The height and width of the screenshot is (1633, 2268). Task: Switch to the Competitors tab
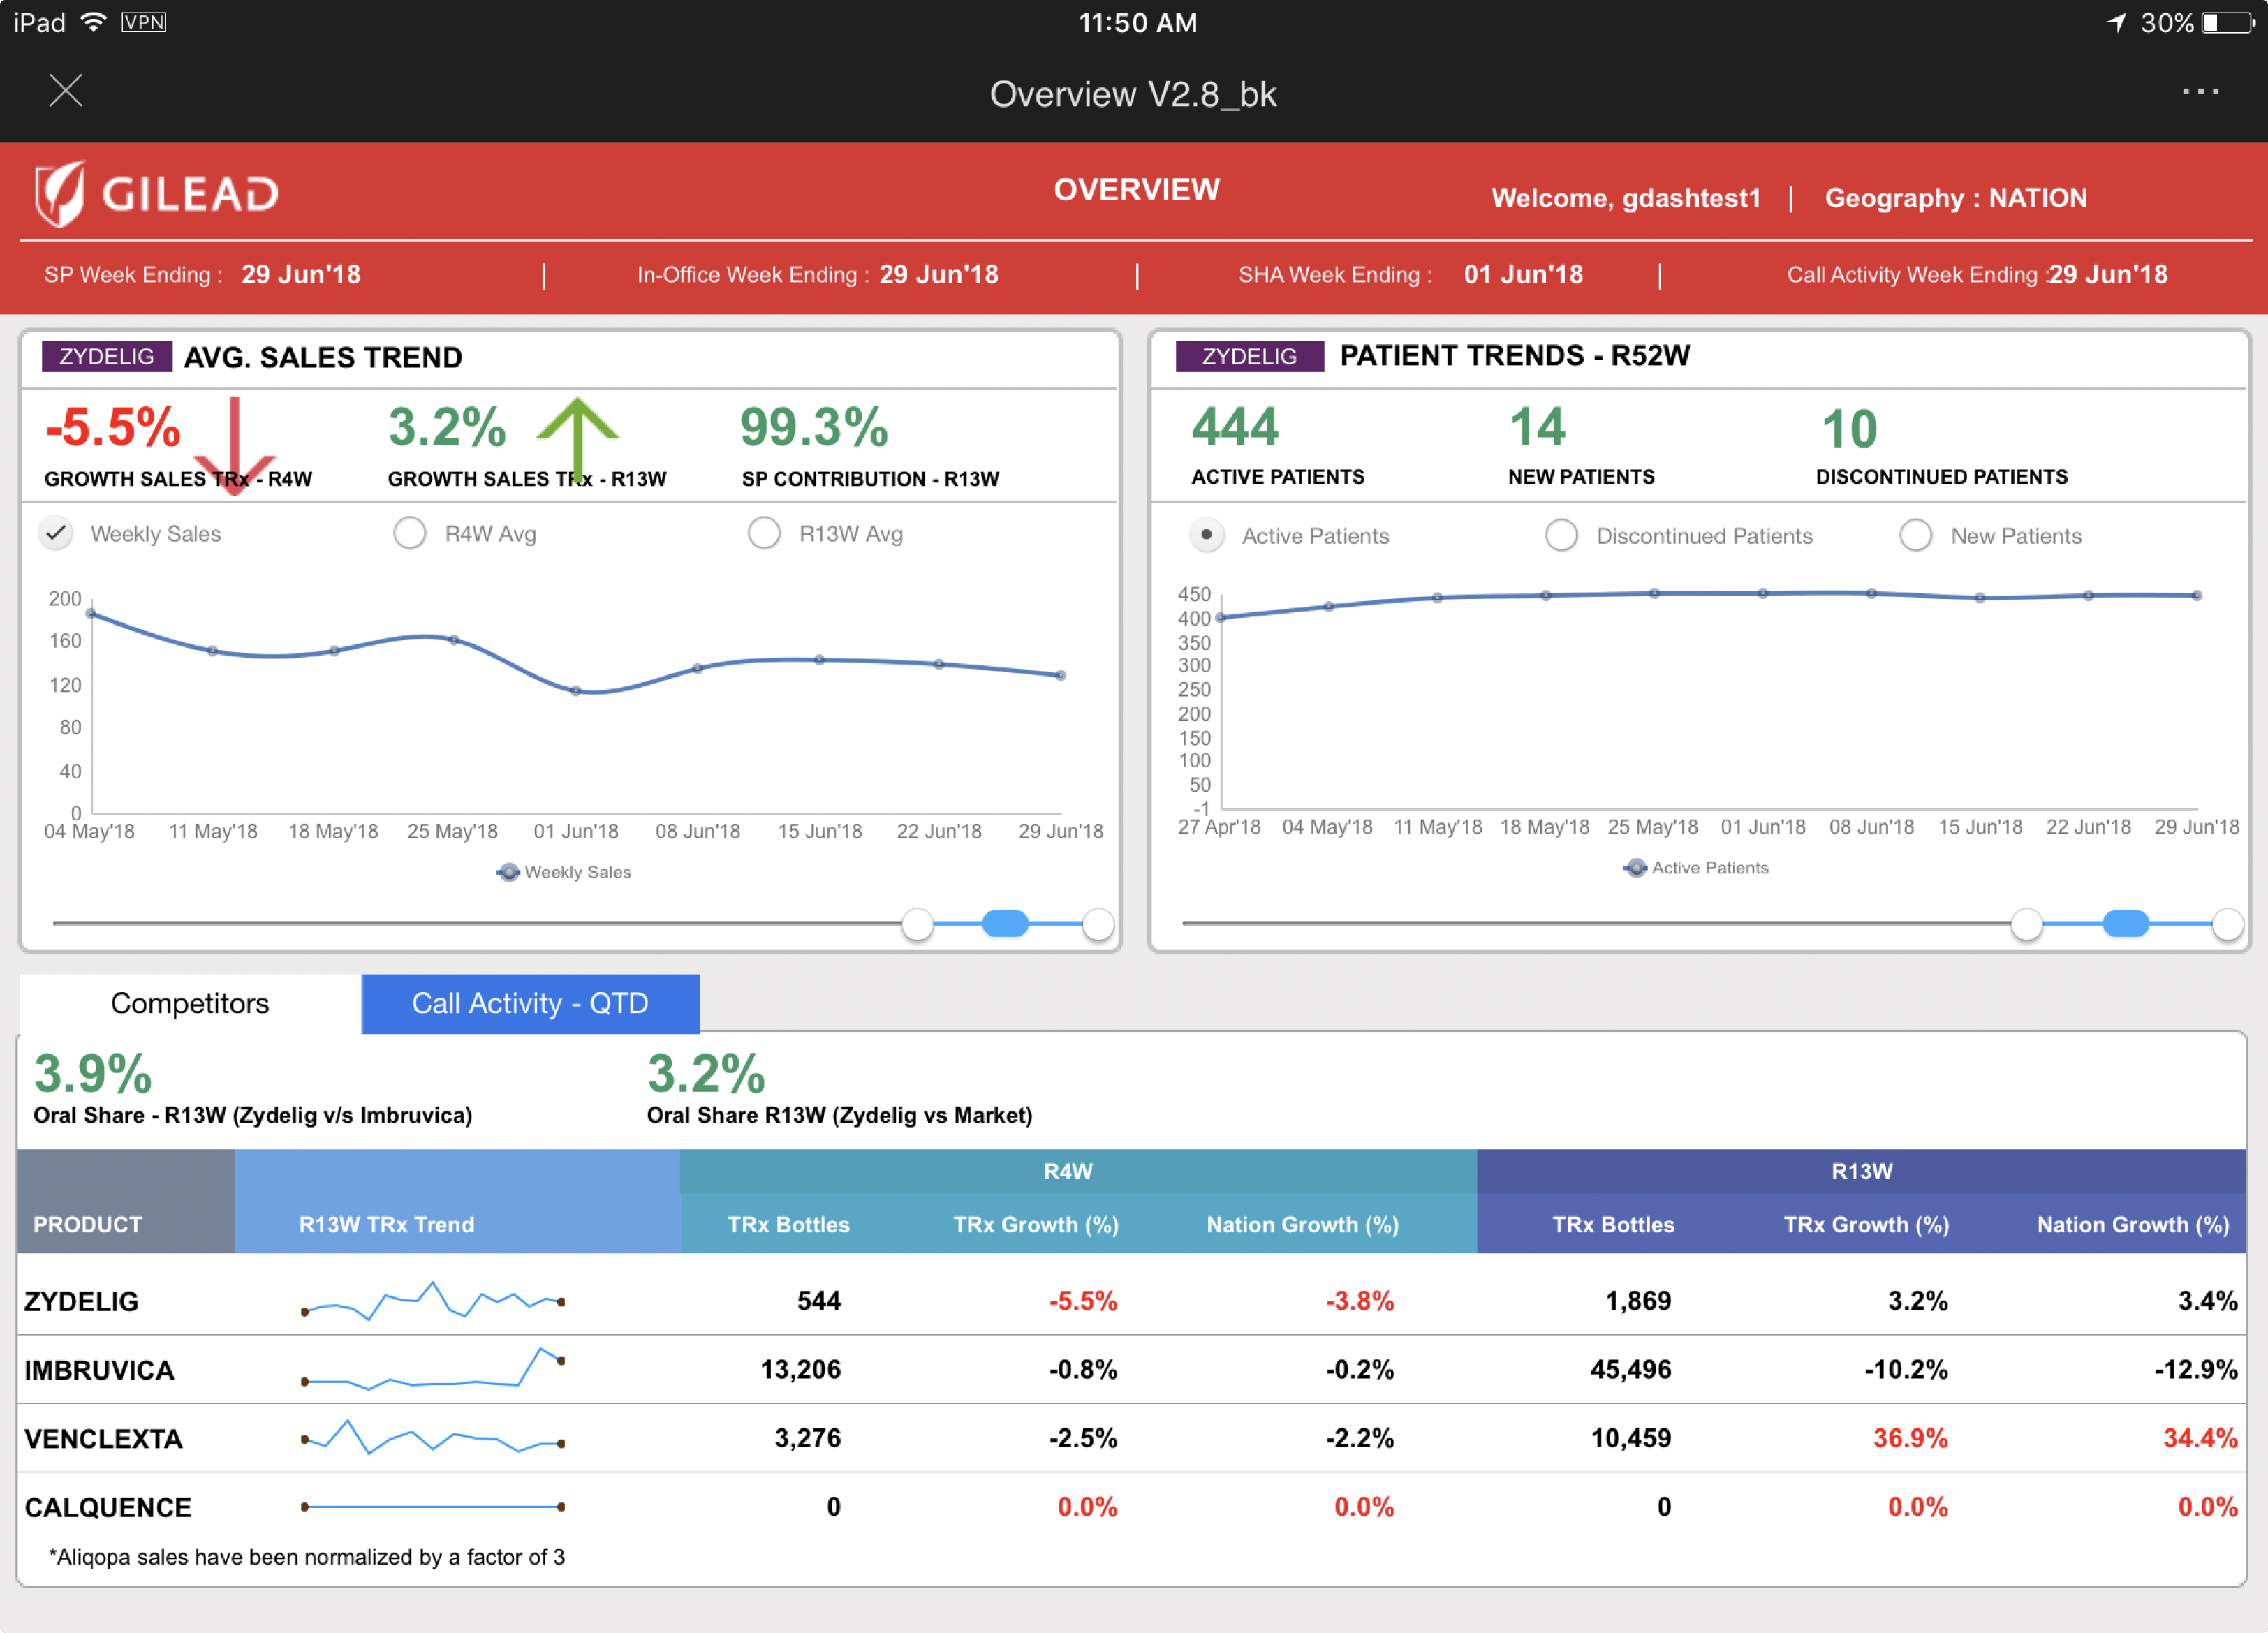[190, 1003]
